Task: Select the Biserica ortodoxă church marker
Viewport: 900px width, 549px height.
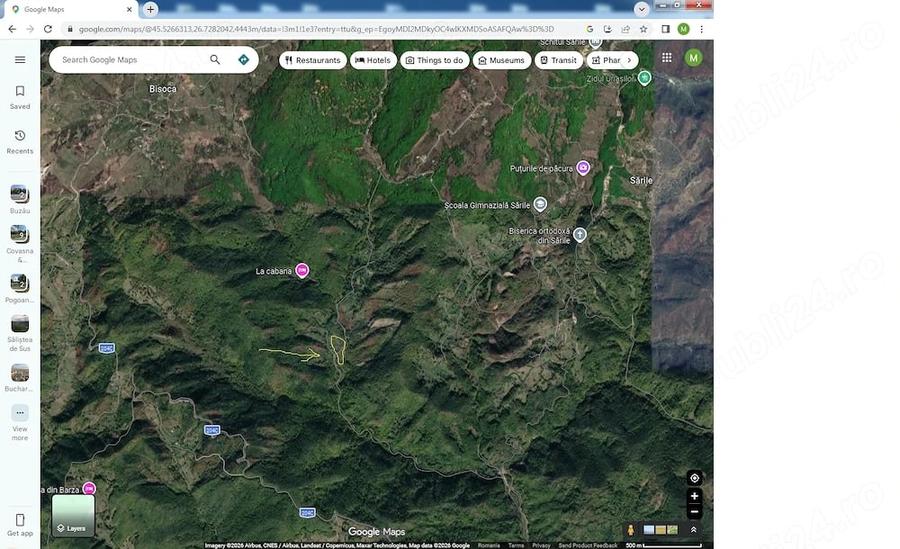Action: point(580,234)
